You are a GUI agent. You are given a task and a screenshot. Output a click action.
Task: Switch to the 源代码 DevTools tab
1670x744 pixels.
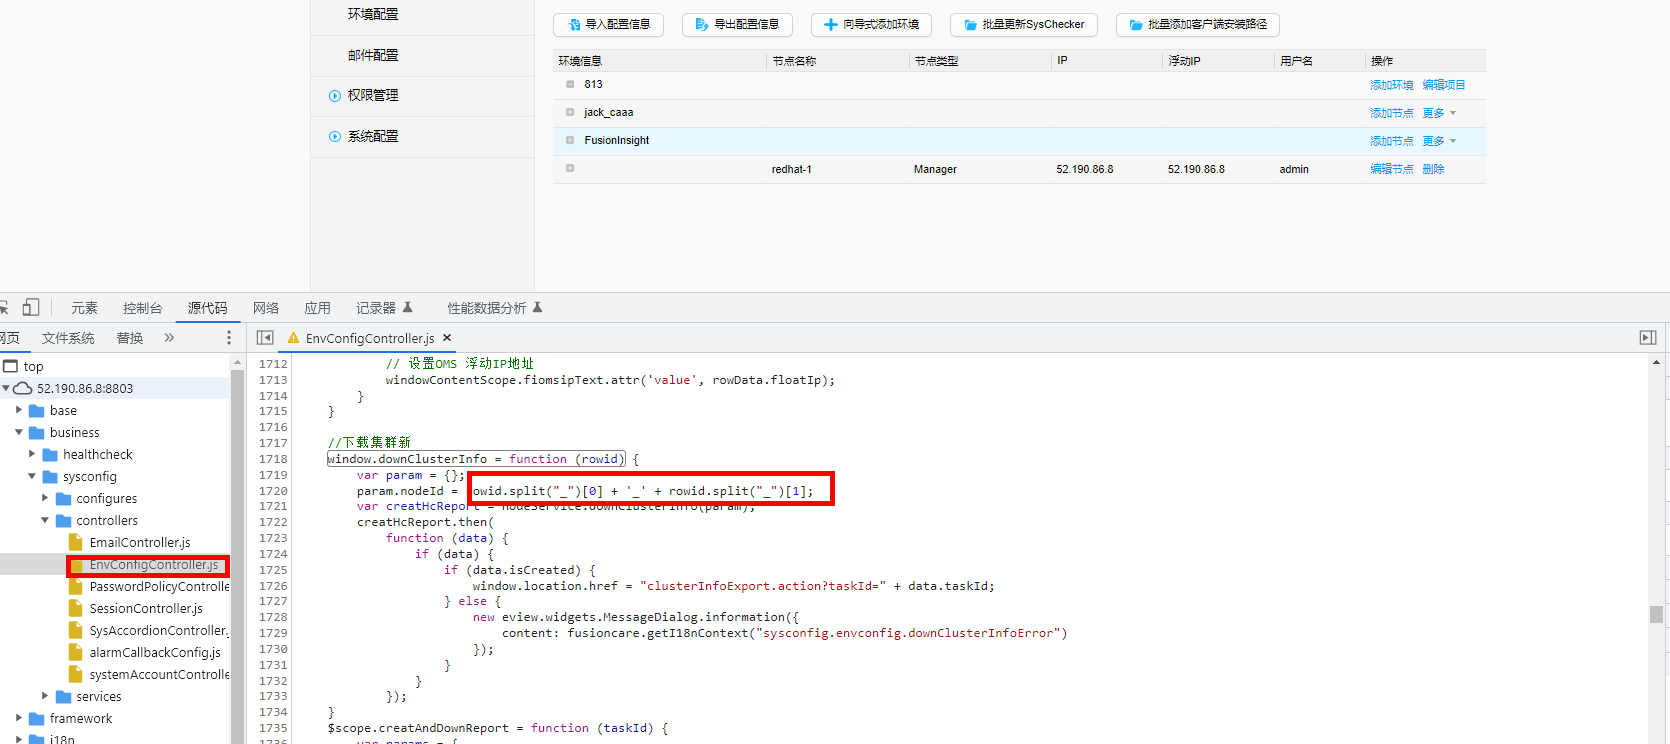207,308
